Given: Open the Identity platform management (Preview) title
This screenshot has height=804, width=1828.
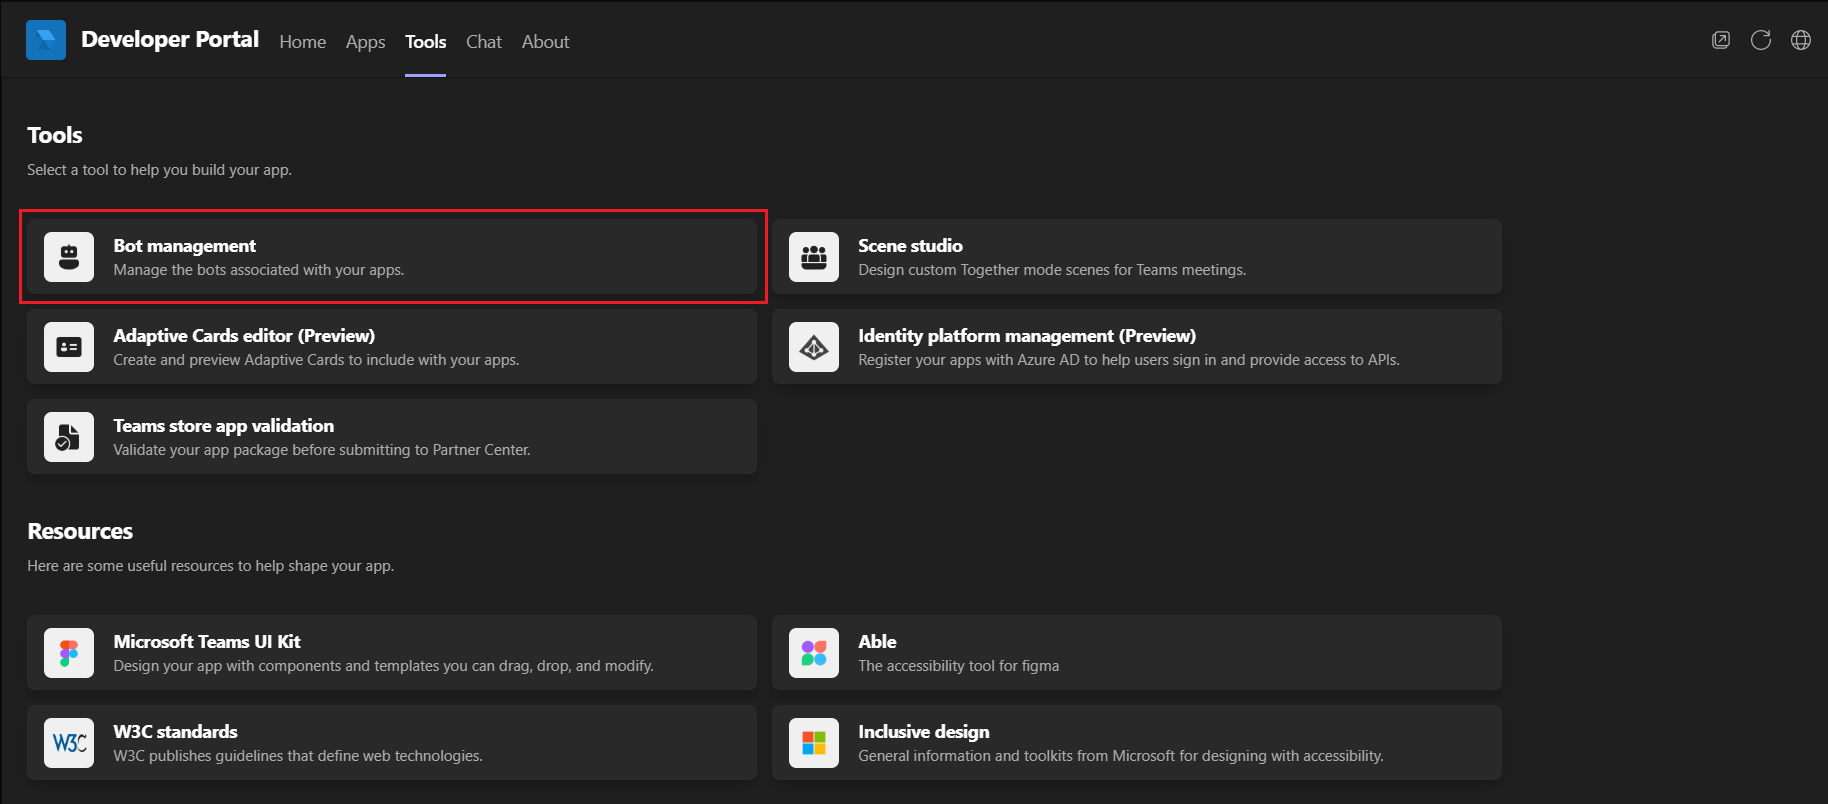Looking at the screenshot, I should (x=1027, y=336).
